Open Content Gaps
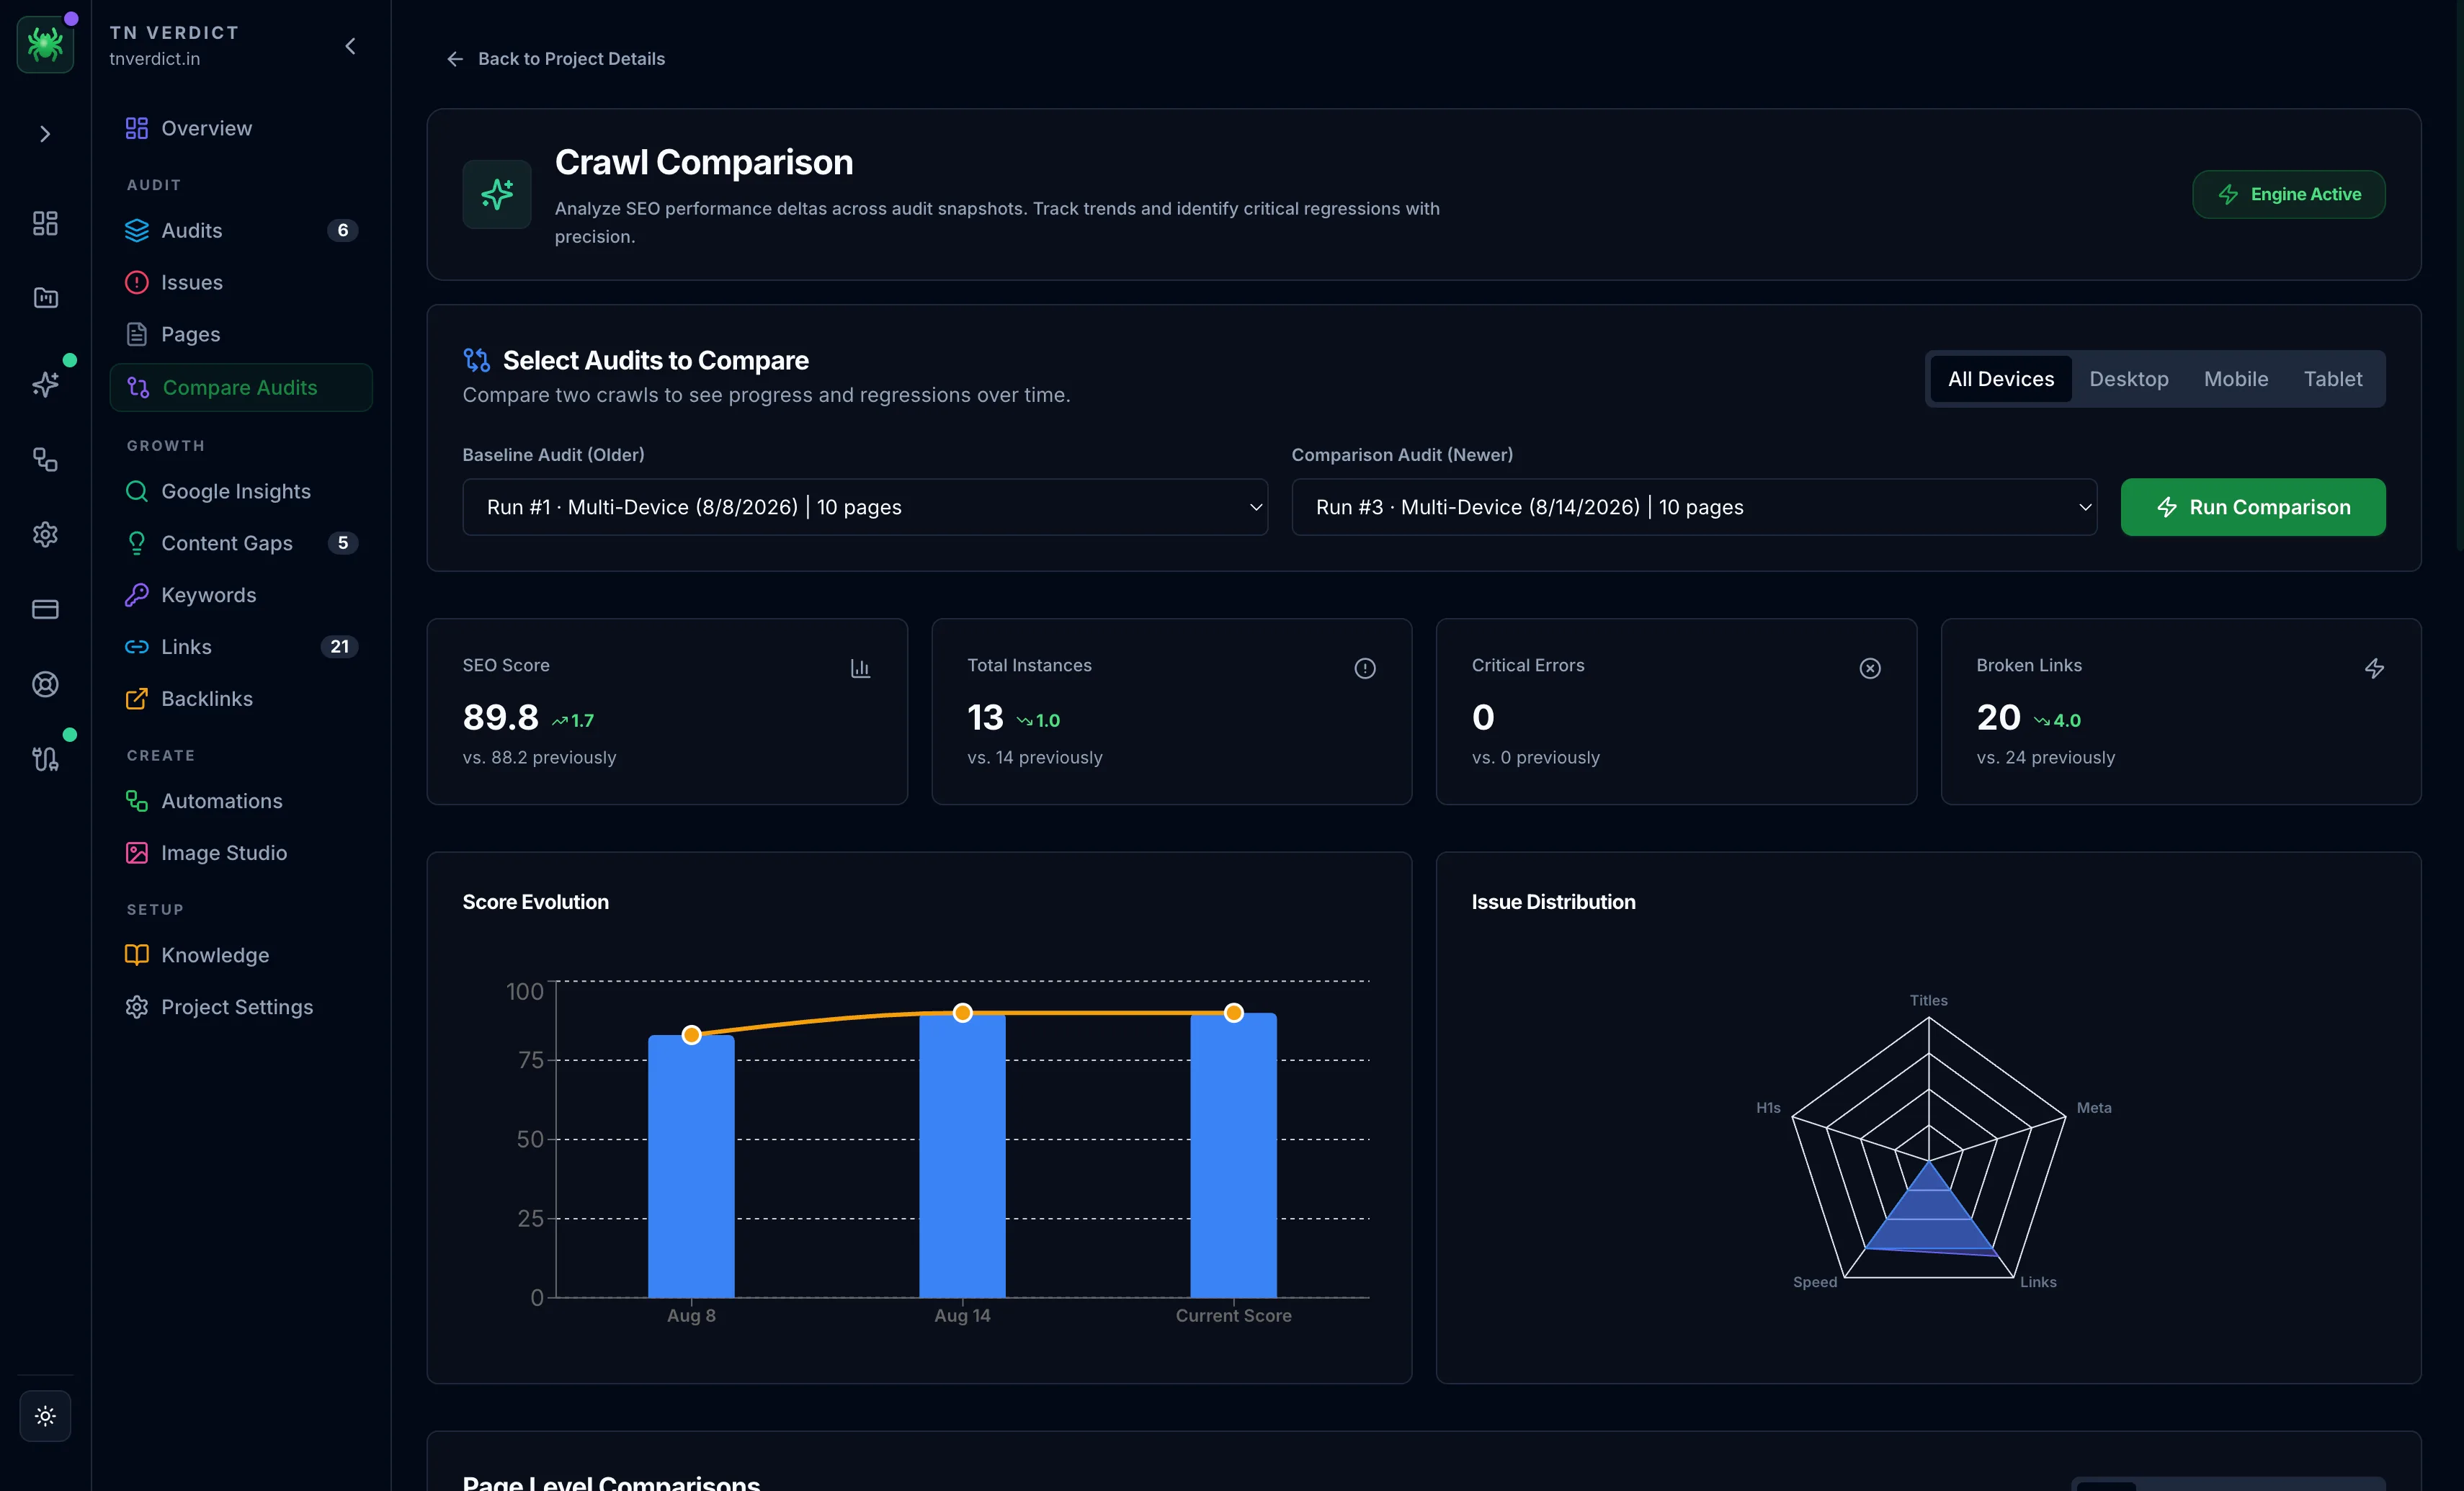This screenshot has height=1491, width=2464. point(241,543)
